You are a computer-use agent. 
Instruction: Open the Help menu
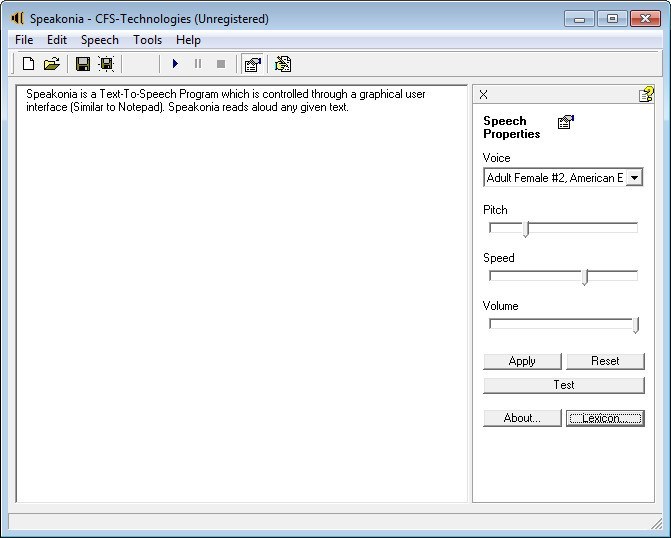(x=188, y=40)
